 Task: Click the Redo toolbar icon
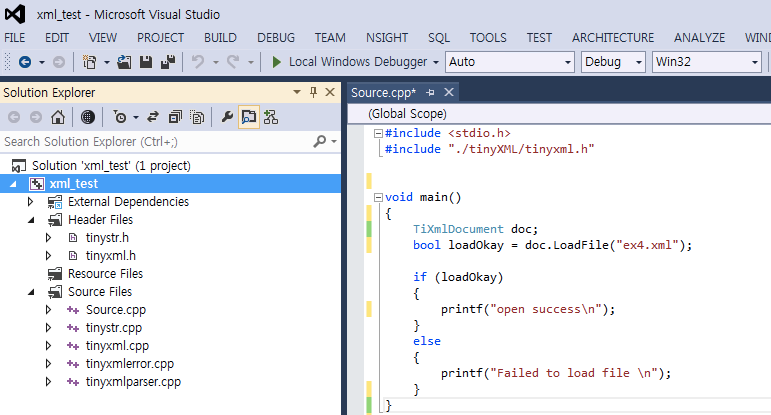[x=233, y=62]
